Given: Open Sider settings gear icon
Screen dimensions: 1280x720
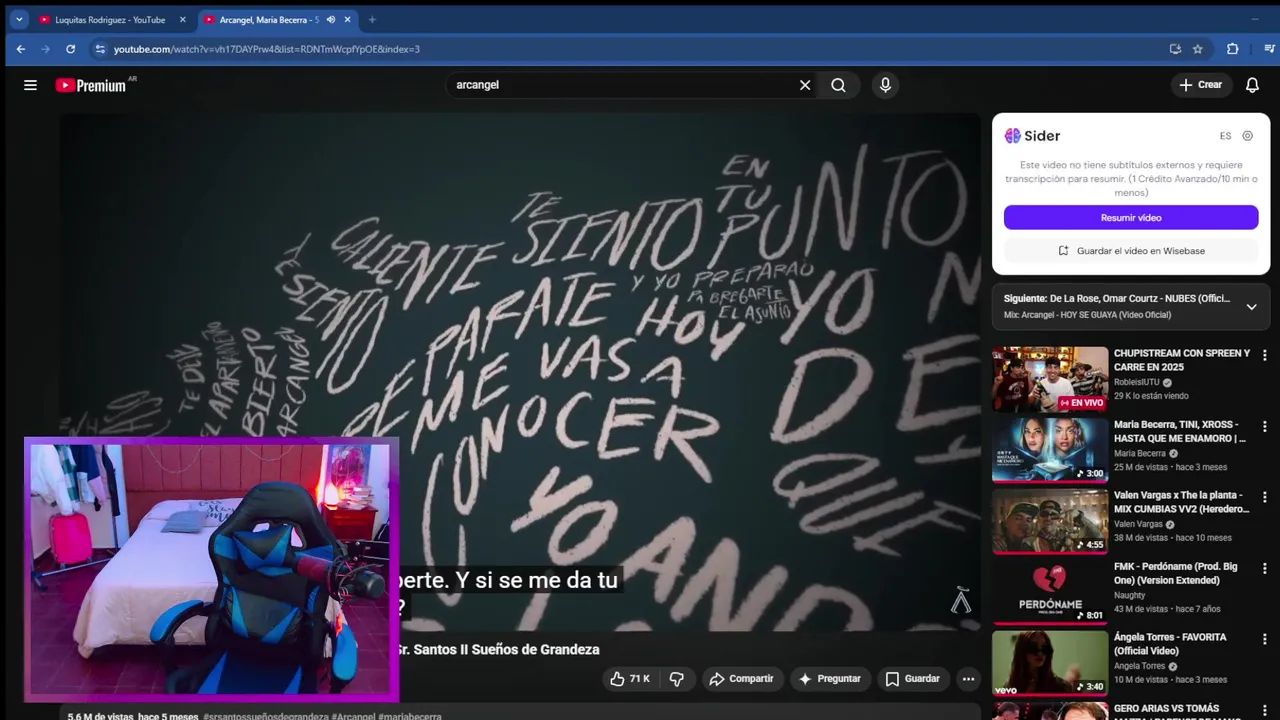Looking at the screenshot, I should pyautogui.click(x=1248, y=136).
